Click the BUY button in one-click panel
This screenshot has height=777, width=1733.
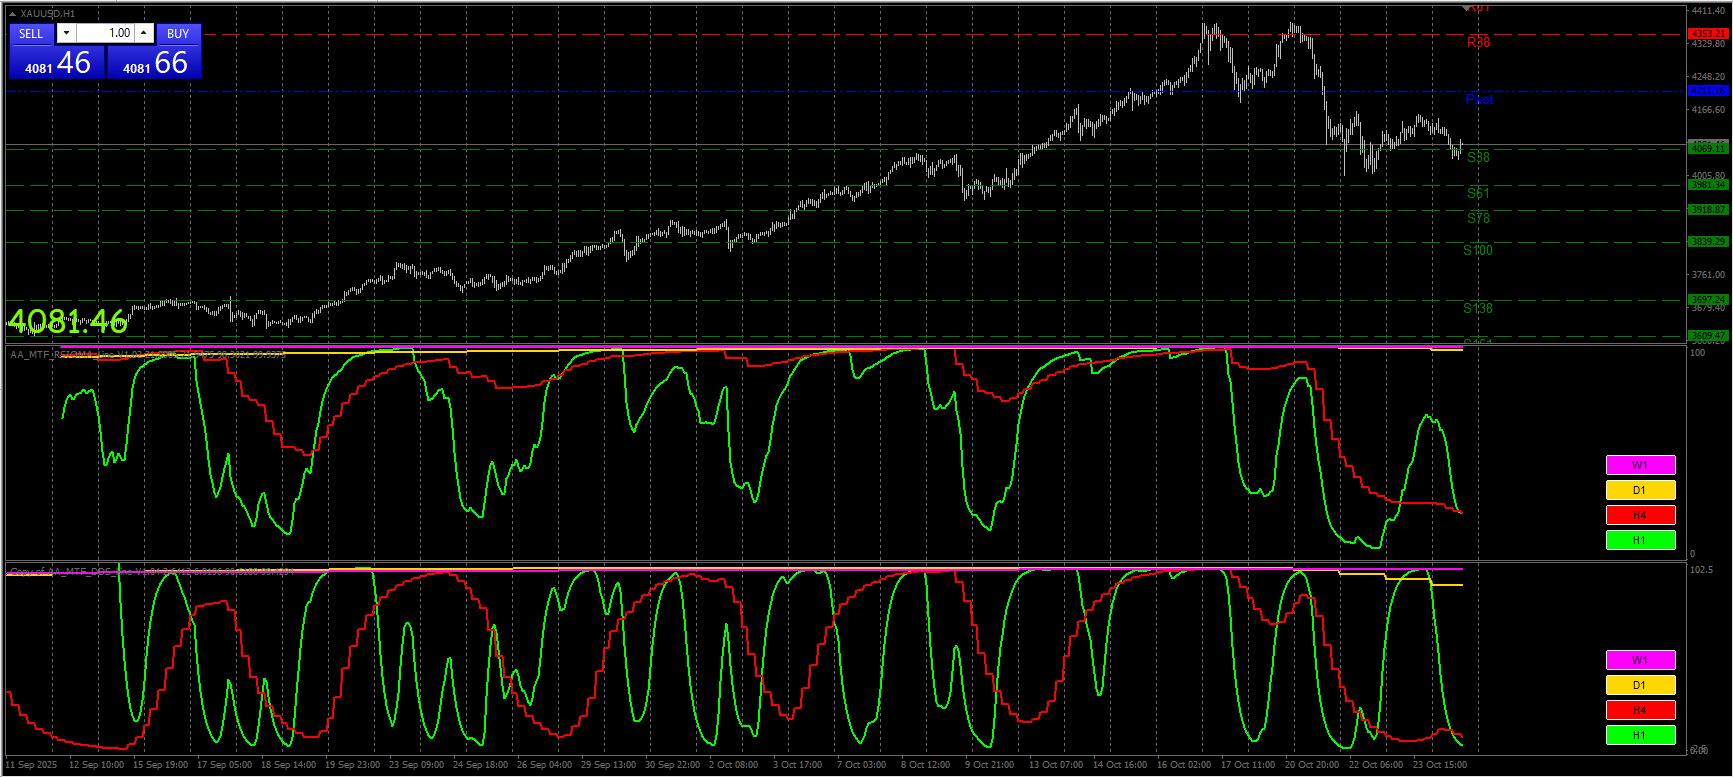tap(178, 34)
